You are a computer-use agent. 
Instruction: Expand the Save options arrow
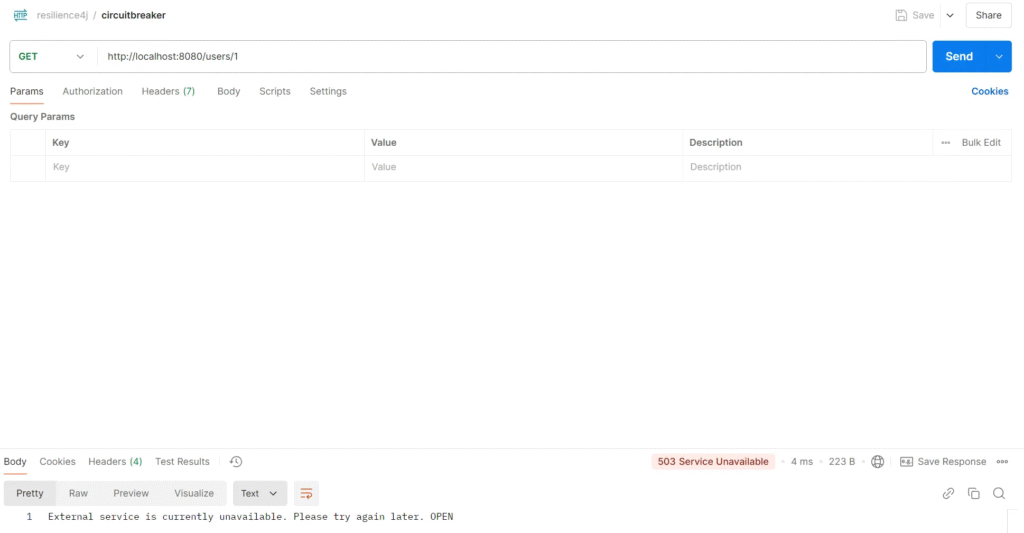pyautogui.click(x=950, y=15)
